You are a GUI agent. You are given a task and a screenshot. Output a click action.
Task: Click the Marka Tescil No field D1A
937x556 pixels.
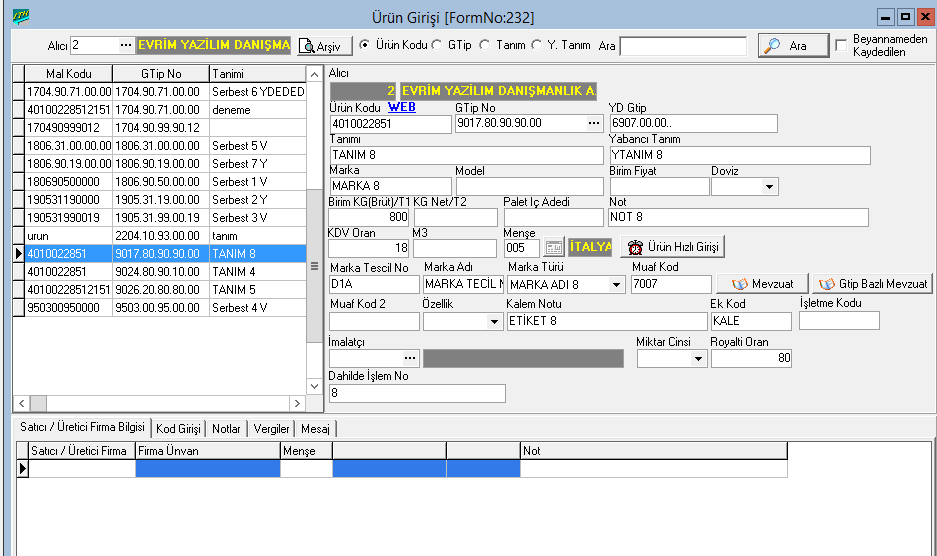tap(374, 284)
